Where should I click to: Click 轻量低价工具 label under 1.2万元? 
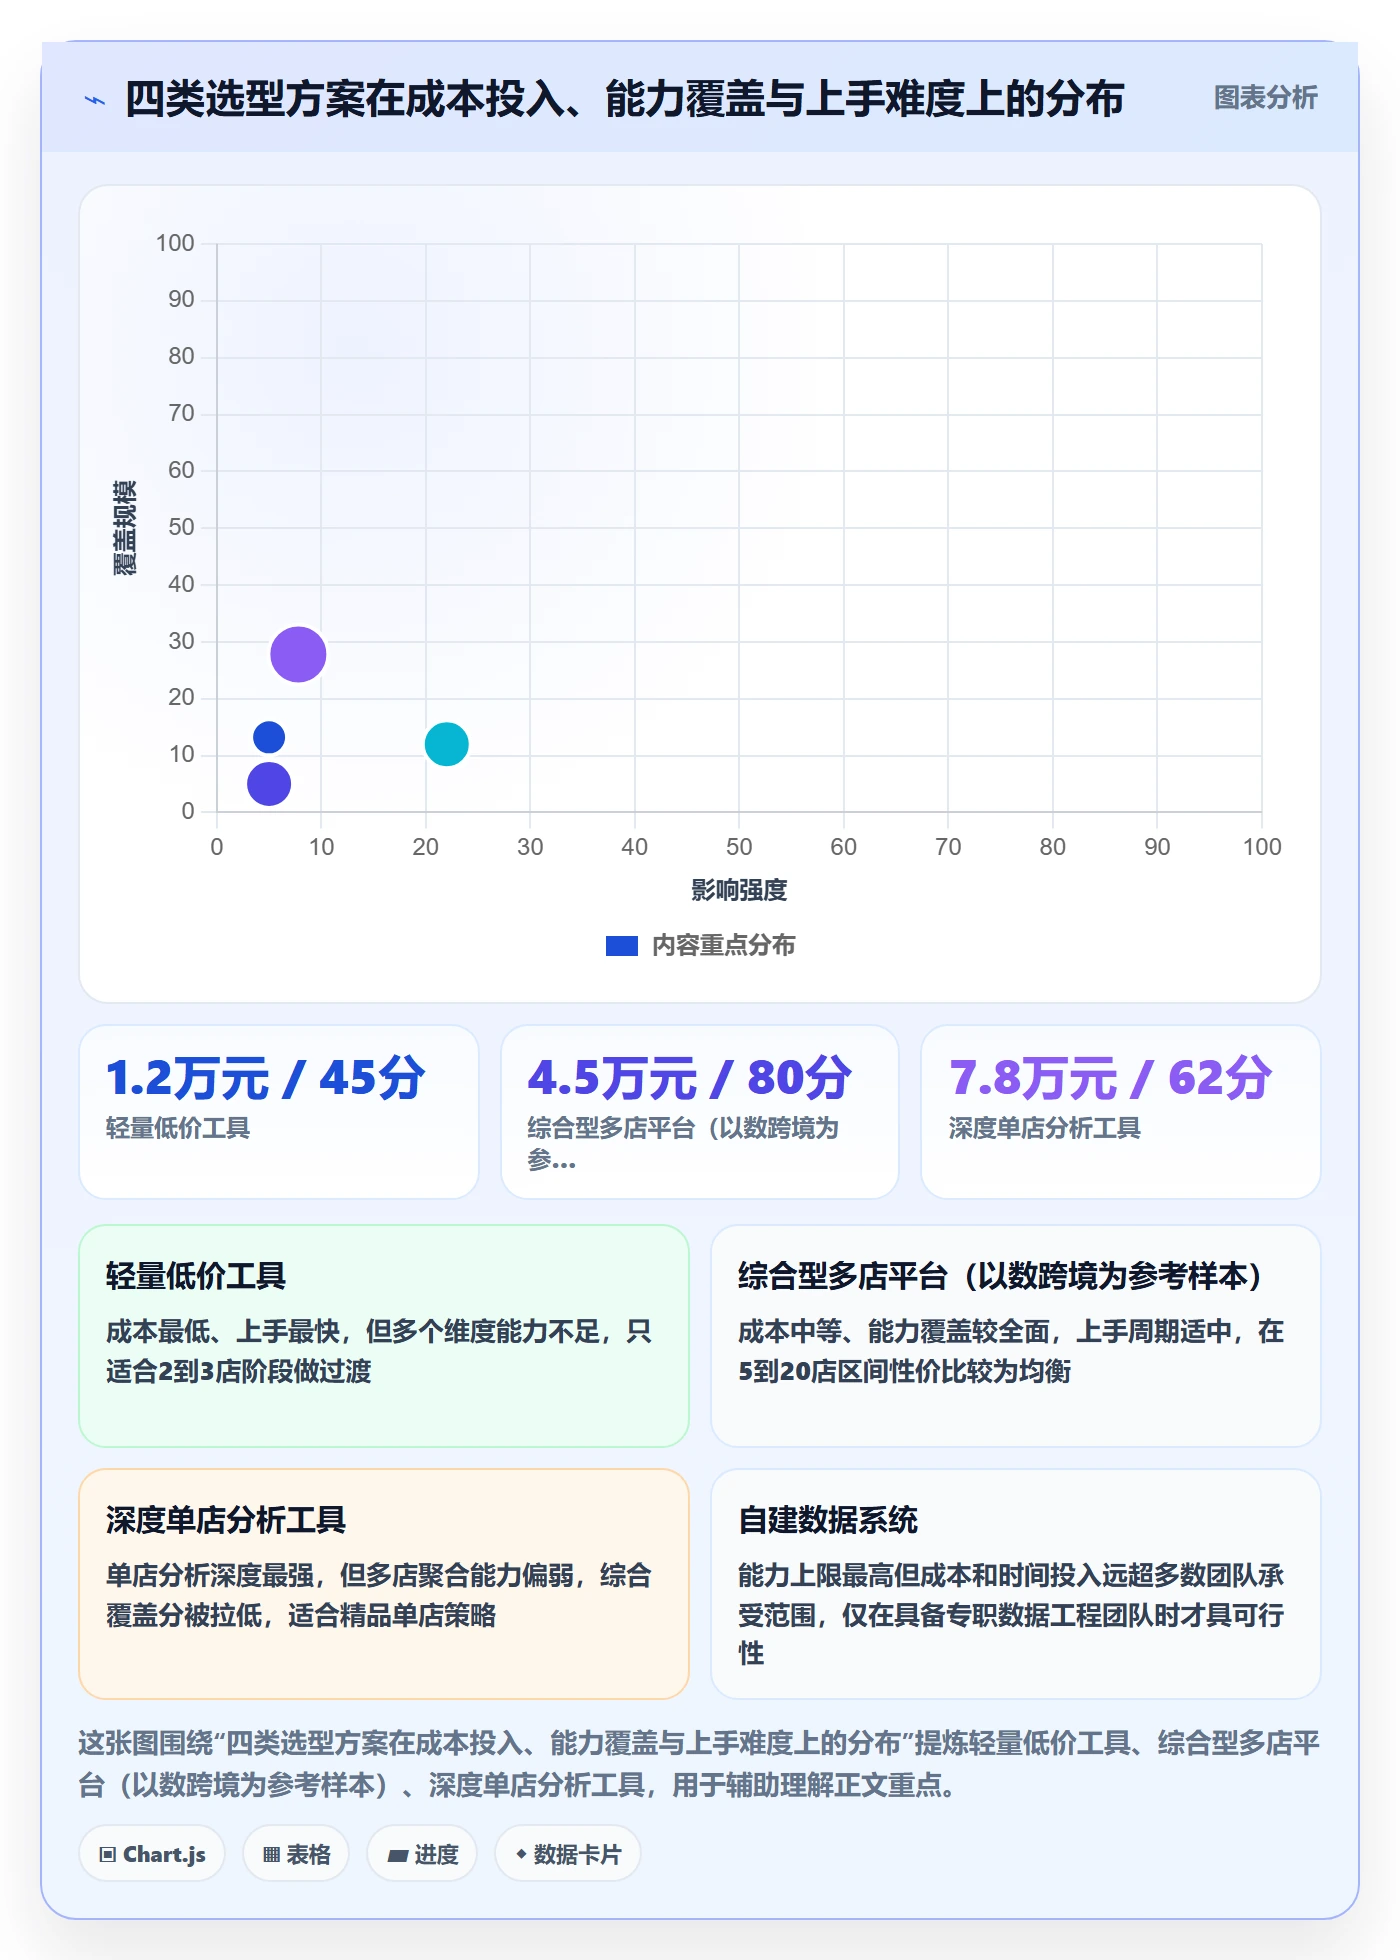[x=178, y=1128]
